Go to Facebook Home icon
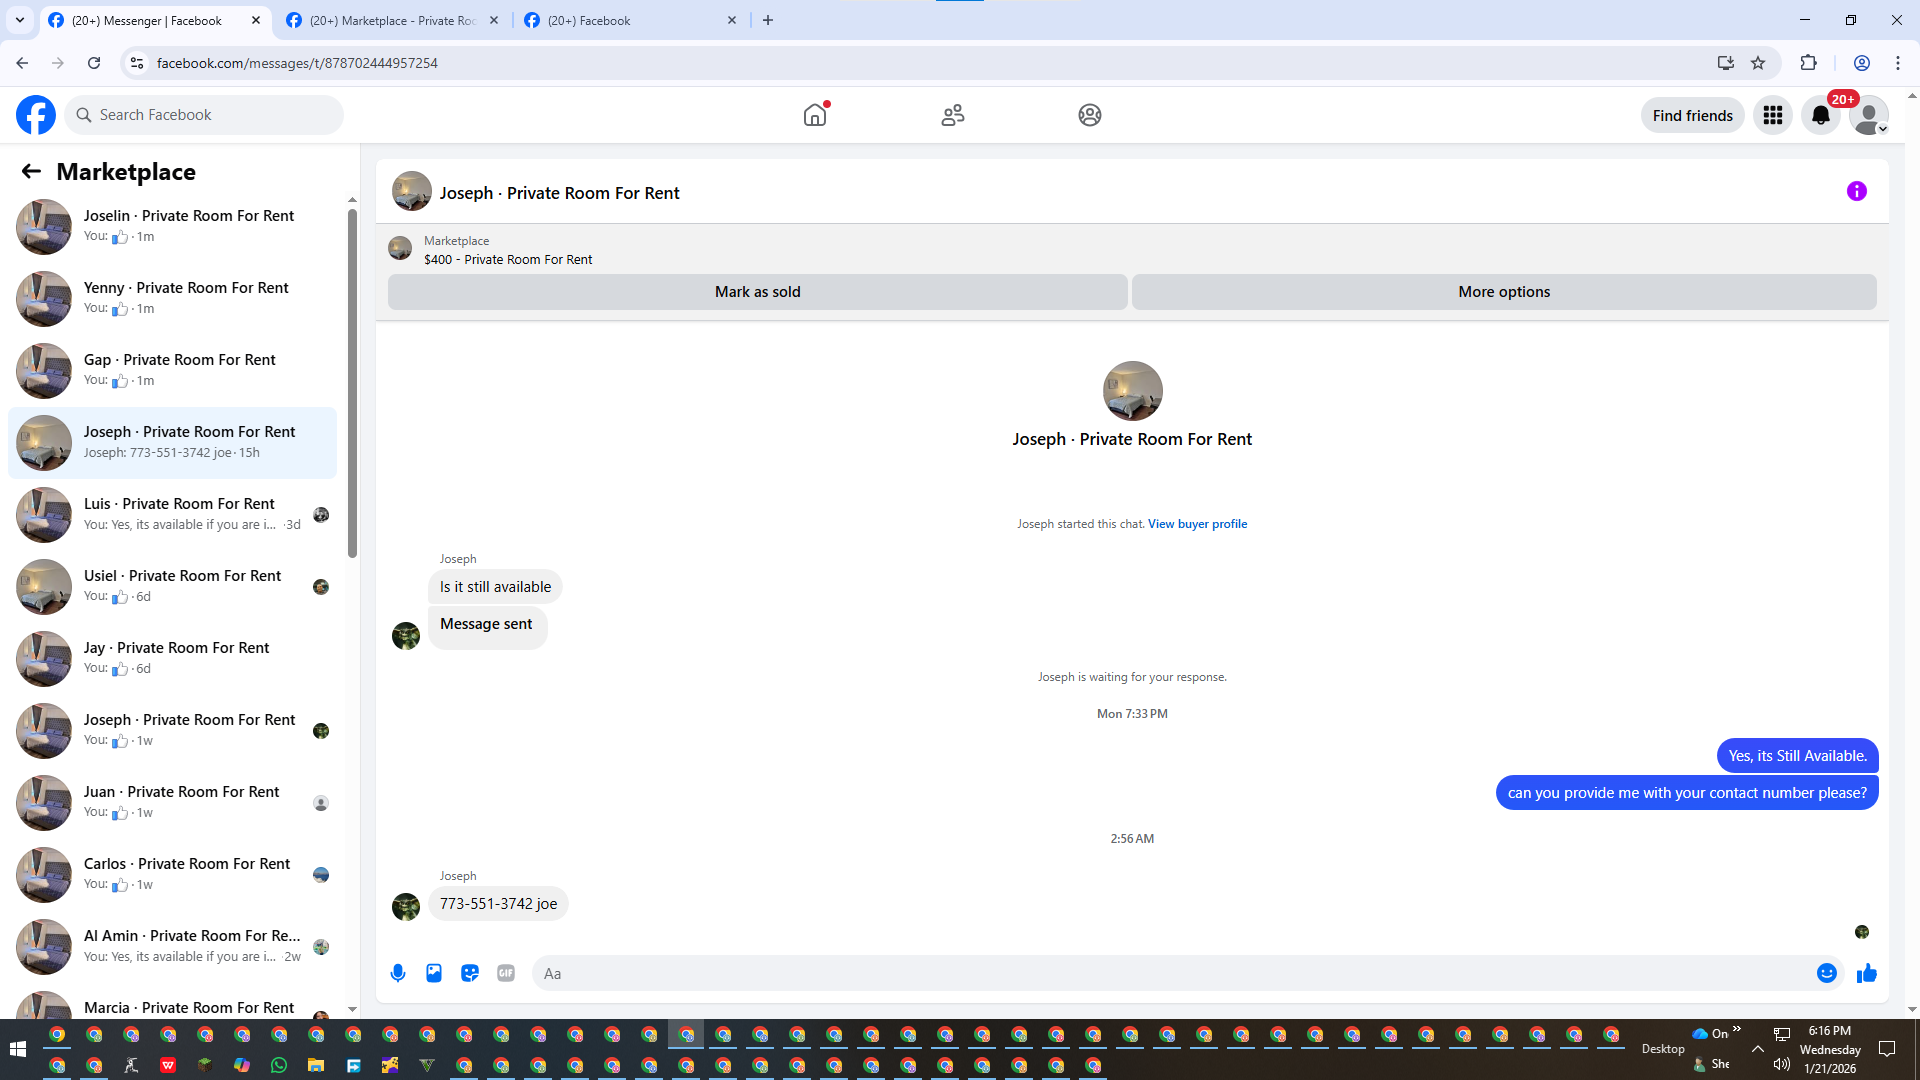The height and width of the screenshot is (1080, 1920). 815,115
